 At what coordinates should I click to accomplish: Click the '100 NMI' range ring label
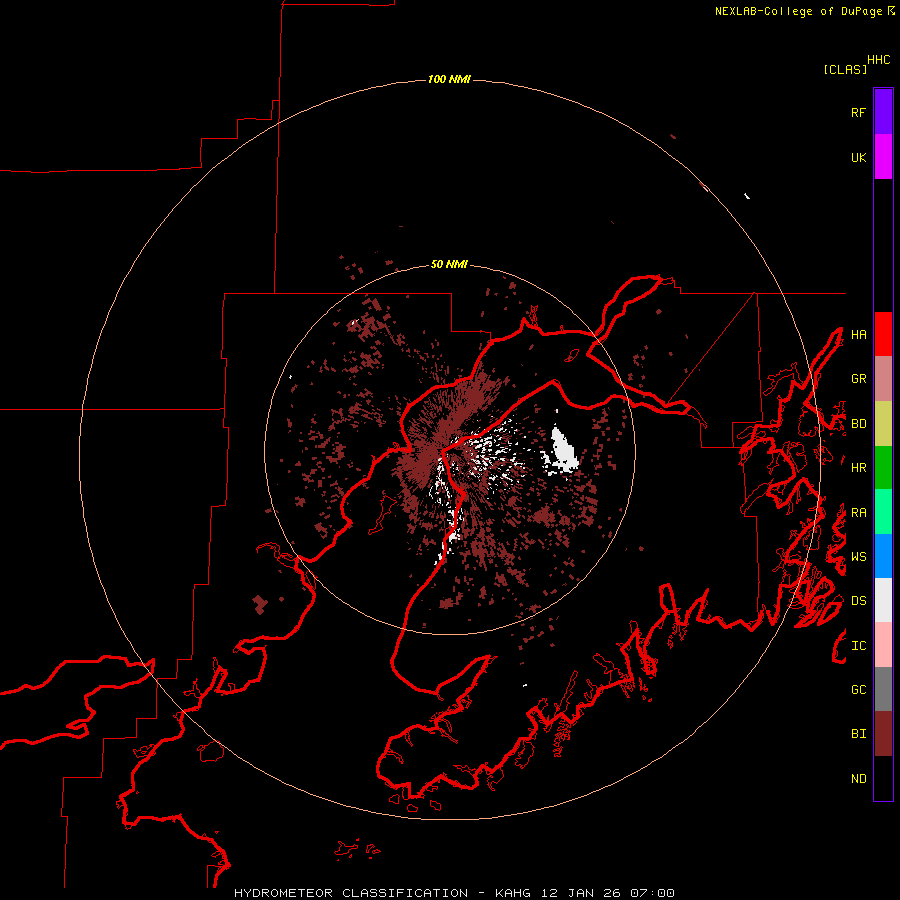tap(449, 79)
